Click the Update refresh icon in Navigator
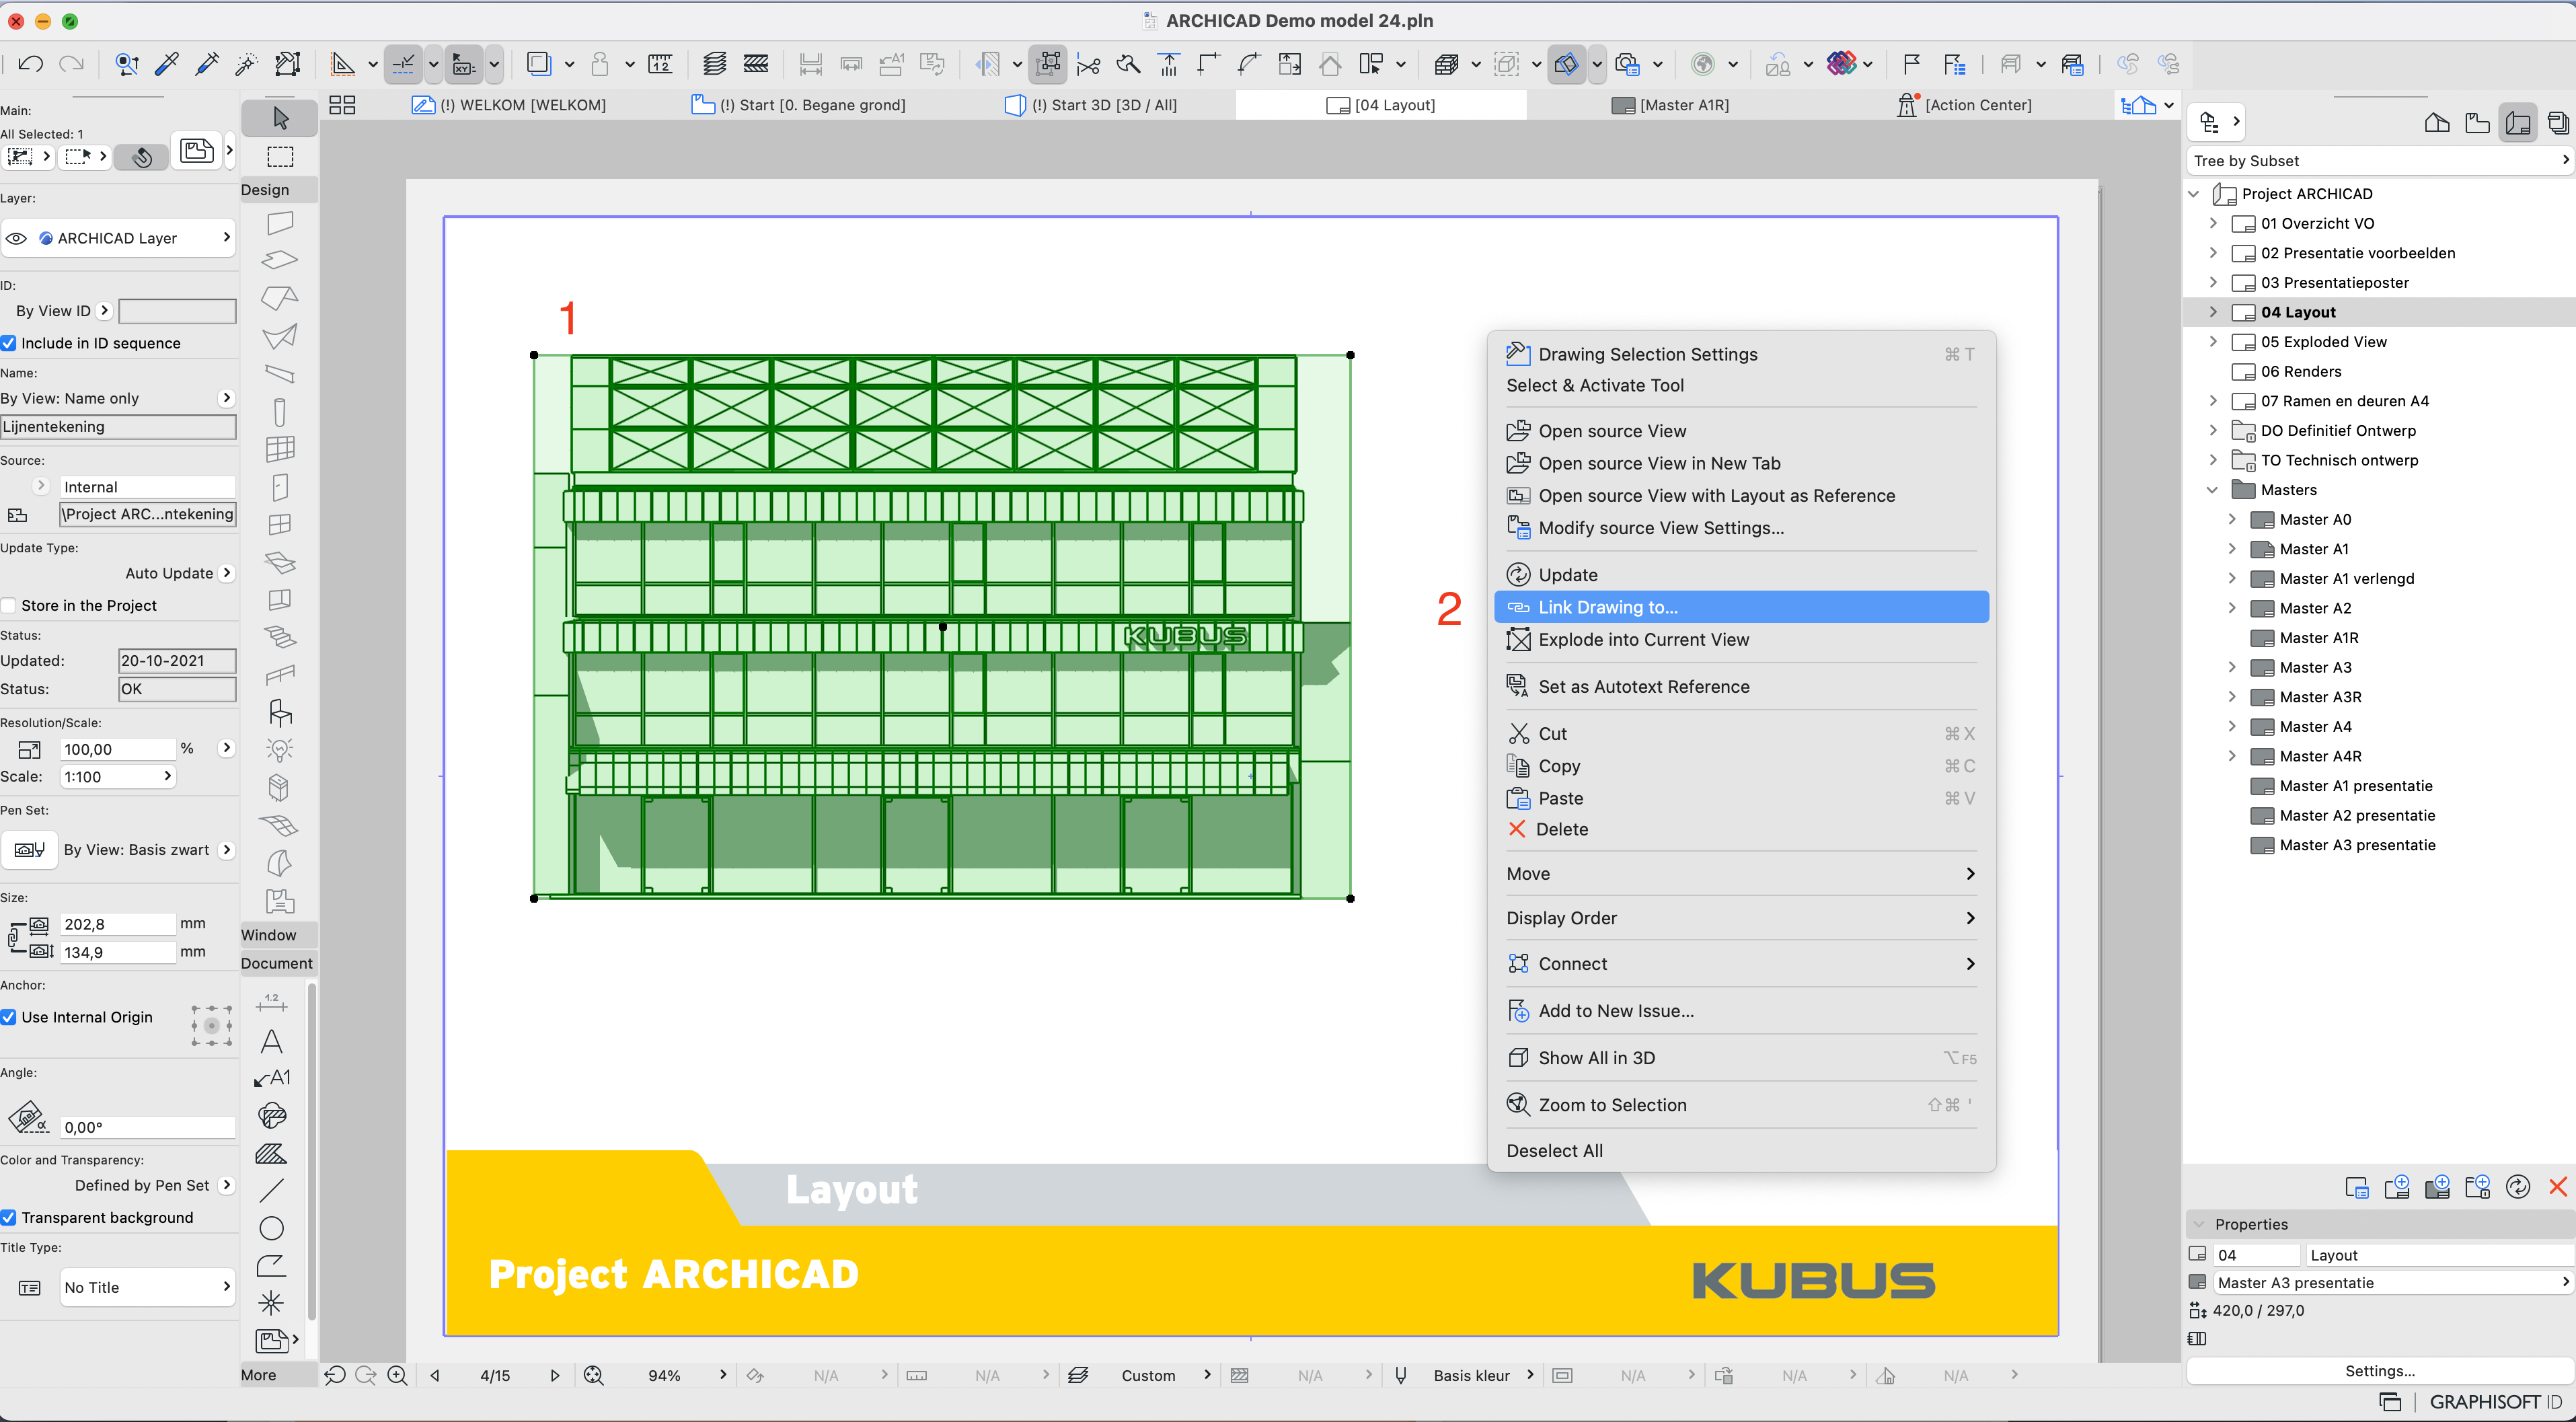 pyautogui.click(x=2517, y=1187)
